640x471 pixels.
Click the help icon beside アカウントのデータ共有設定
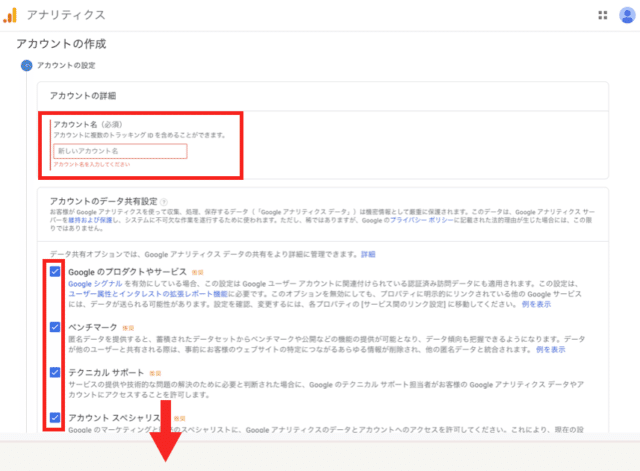(x=164, y=202)
